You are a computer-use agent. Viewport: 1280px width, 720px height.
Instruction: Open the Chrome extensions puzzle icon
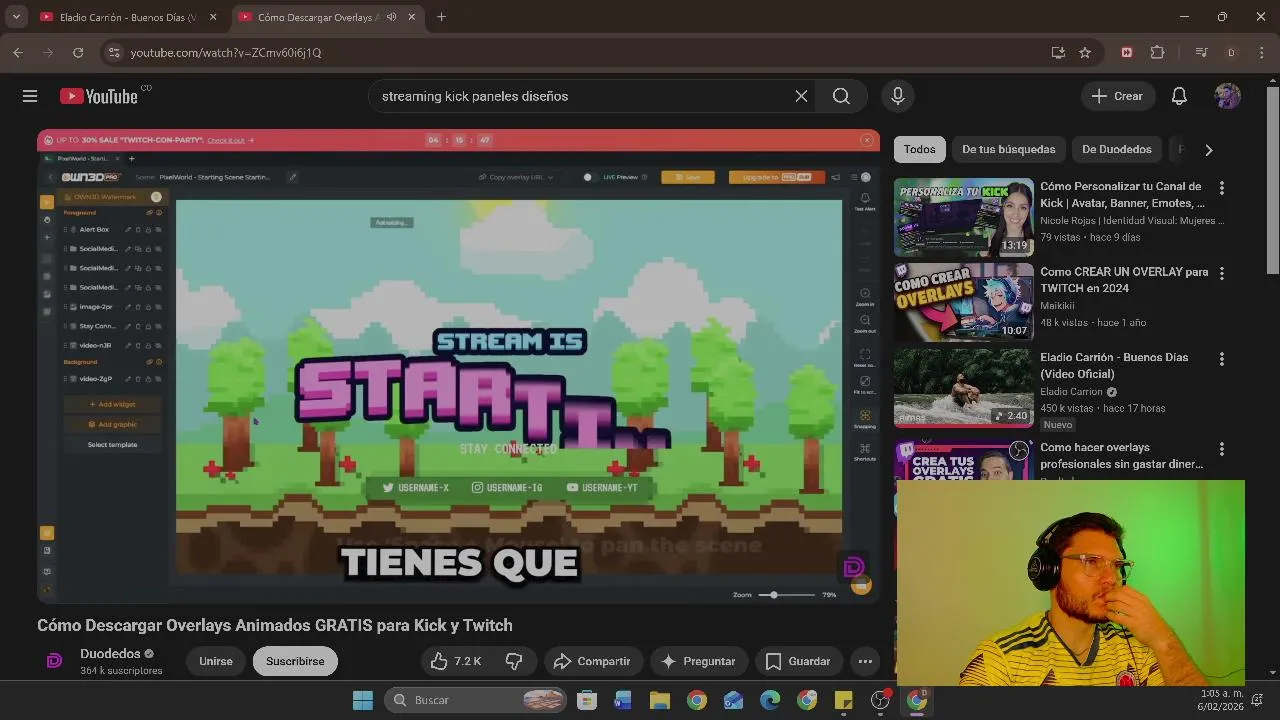[x=1158, y=52]
